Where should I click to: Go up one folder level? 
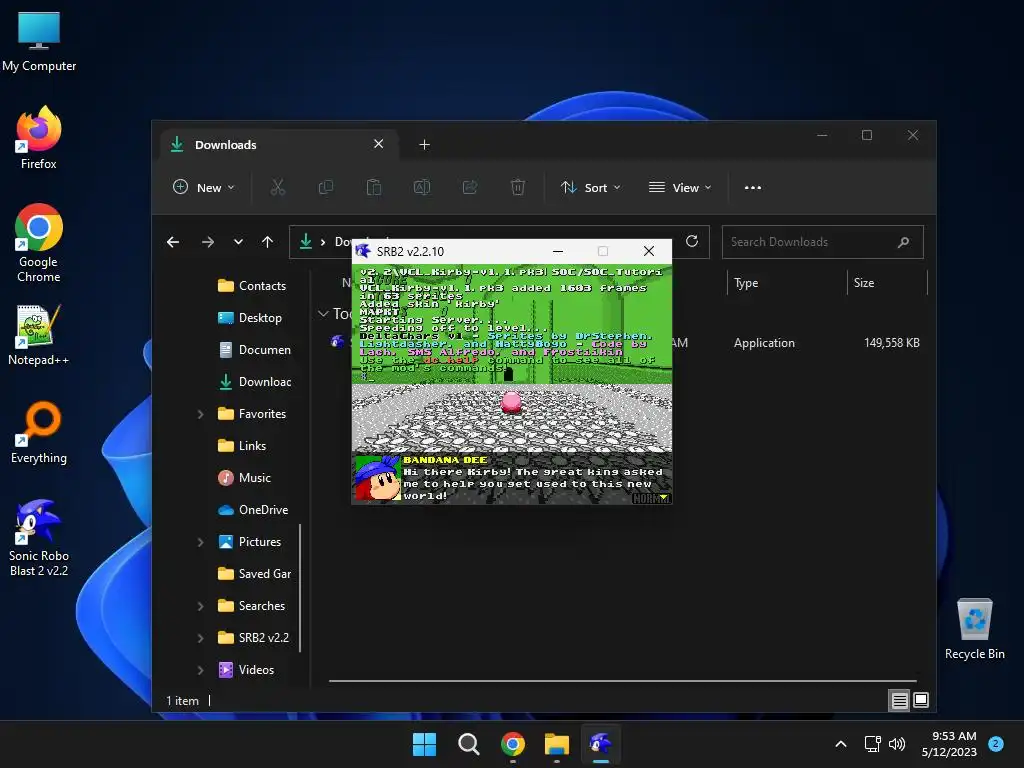pos(267,242)
